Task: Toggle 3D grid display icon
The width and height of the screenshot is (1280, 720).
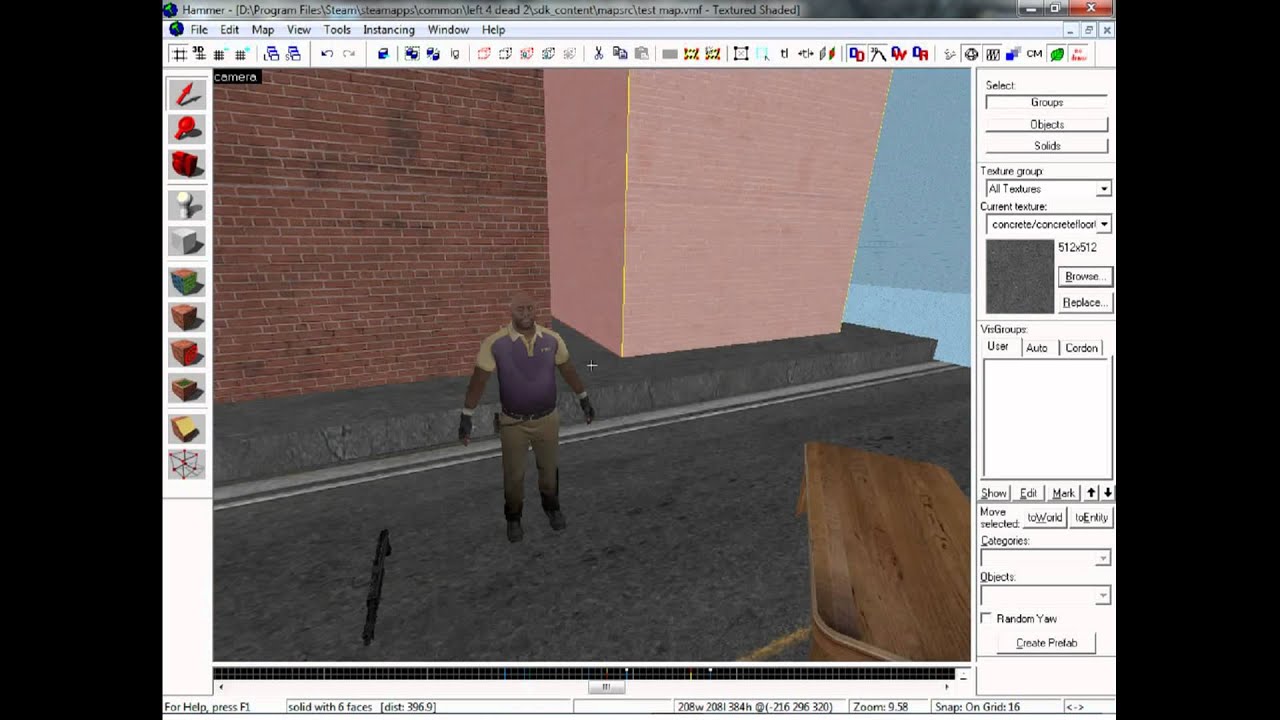Action: click(x=199, y=54)
